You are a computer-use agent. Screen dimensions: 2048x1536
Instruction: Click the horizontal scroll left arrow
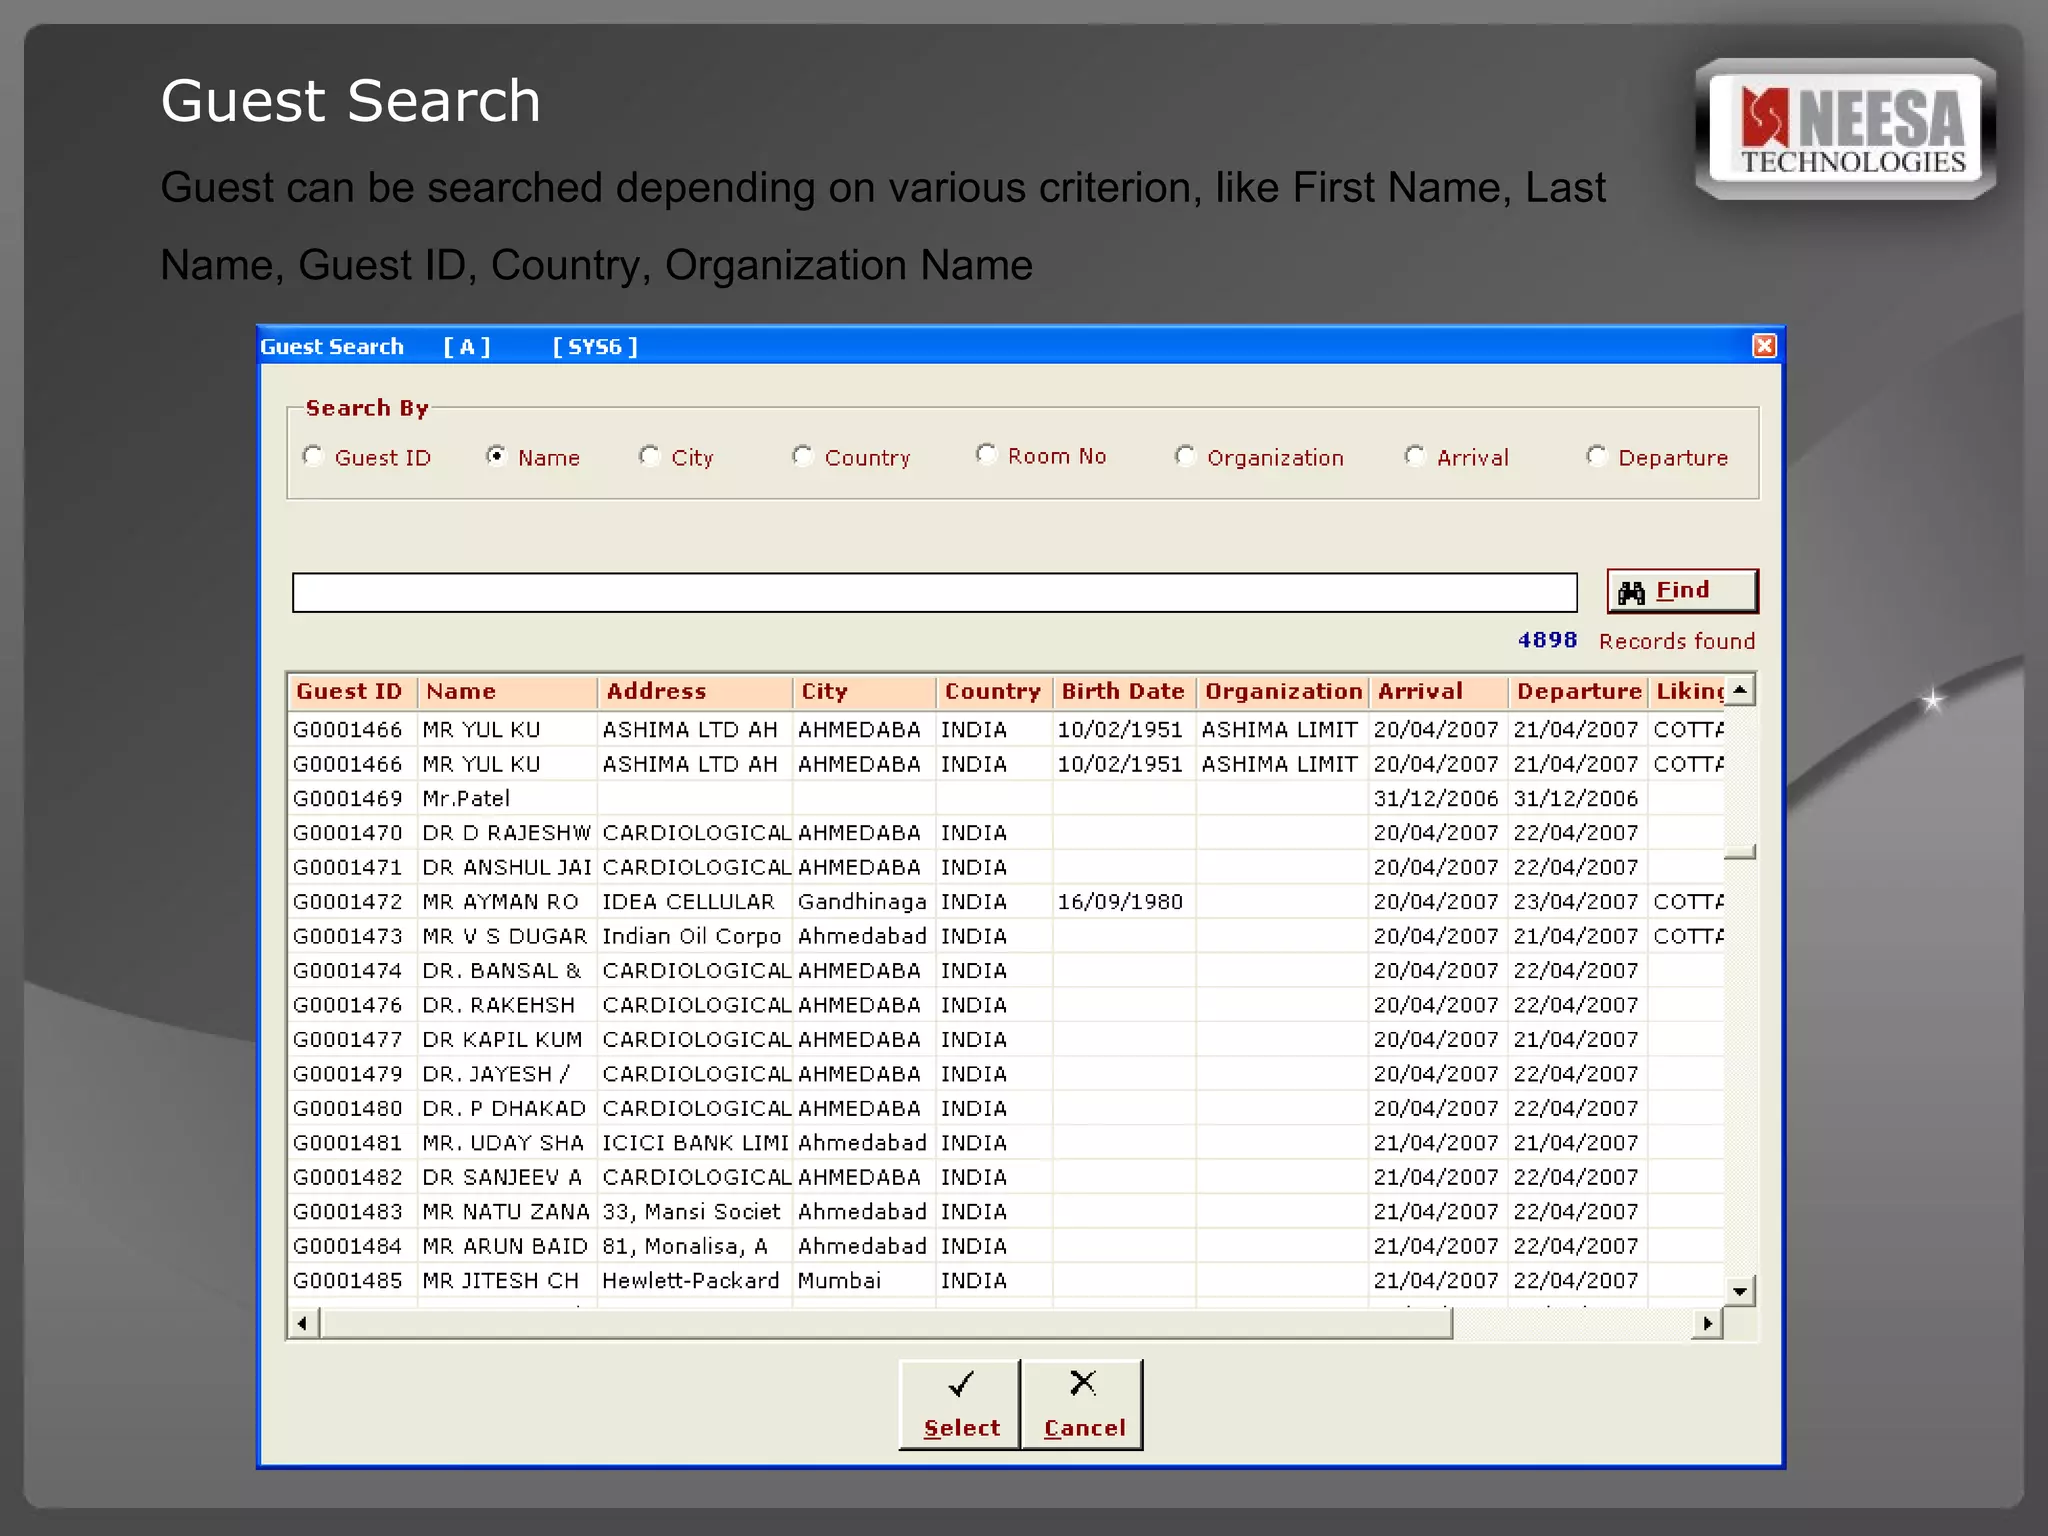[x=303, y=1323]
